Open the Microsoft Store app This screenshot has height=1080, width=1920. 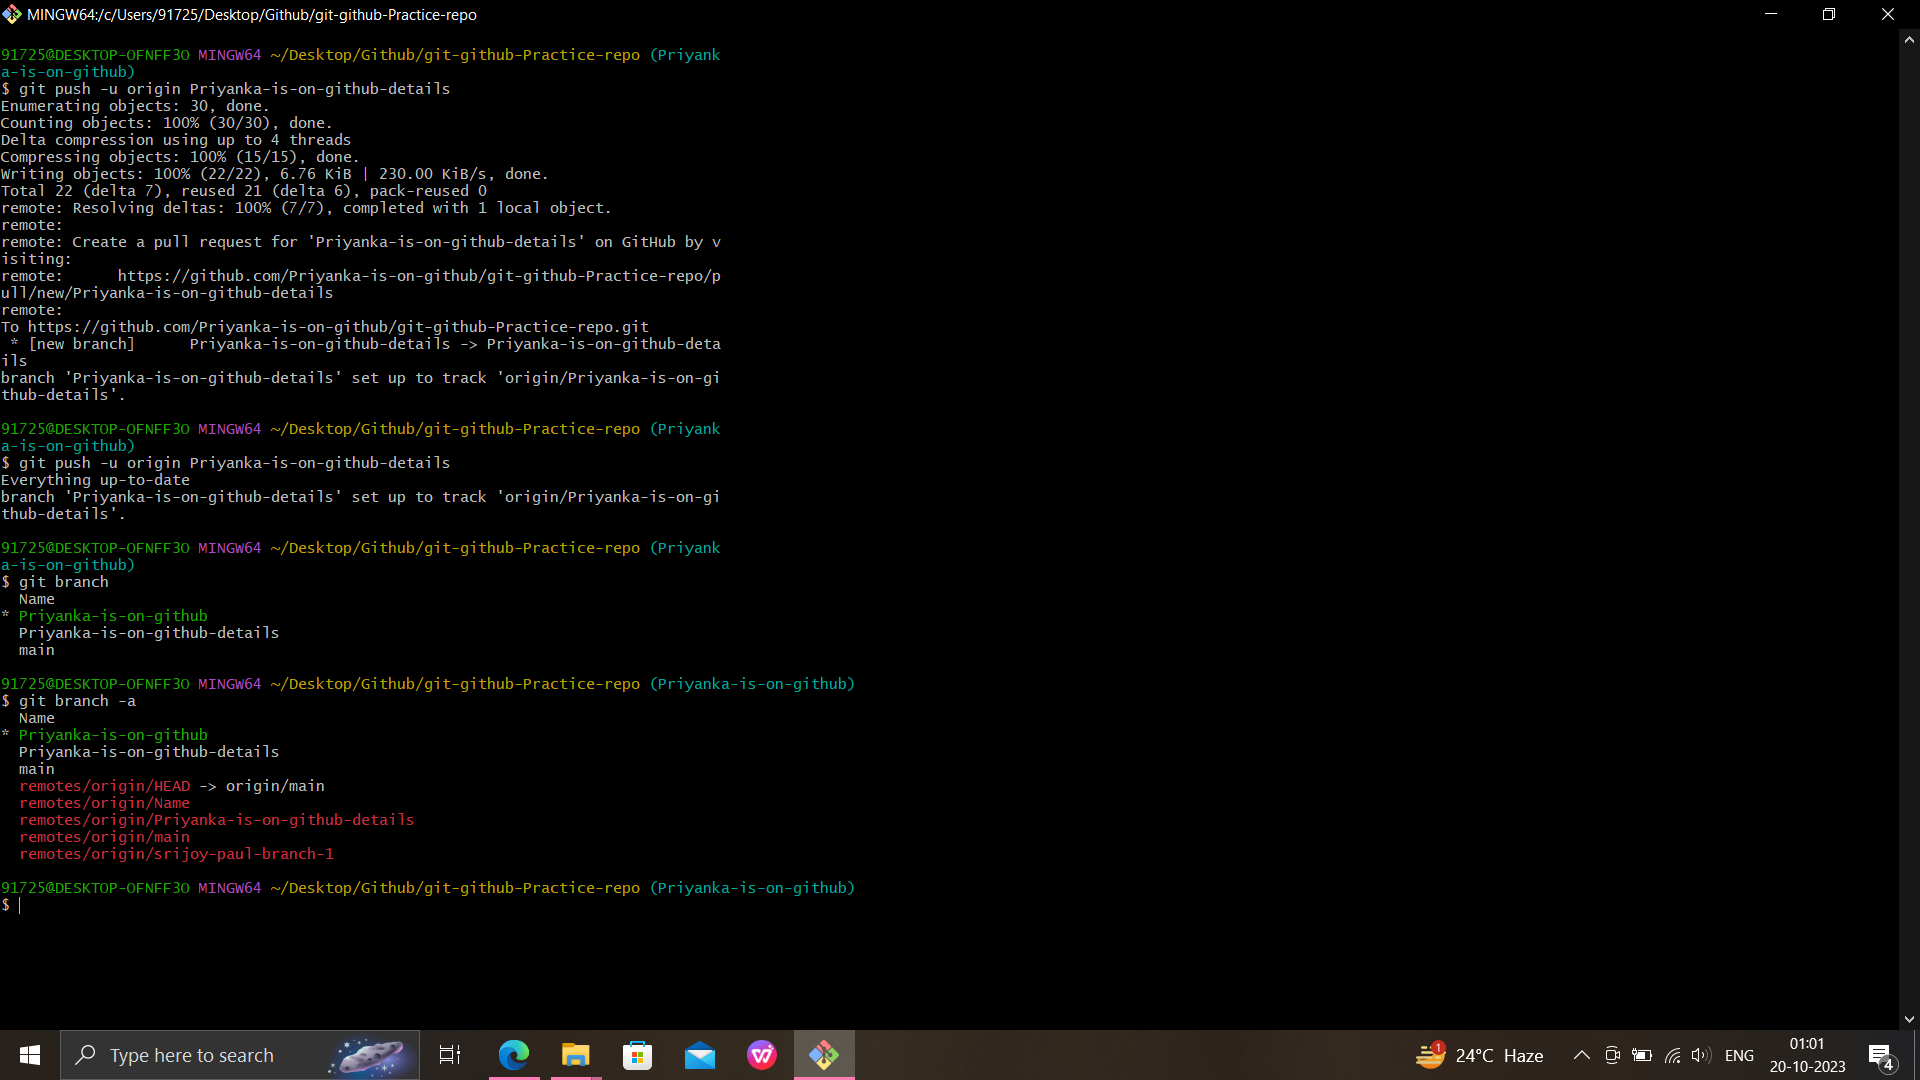(x=637, y=1055)
